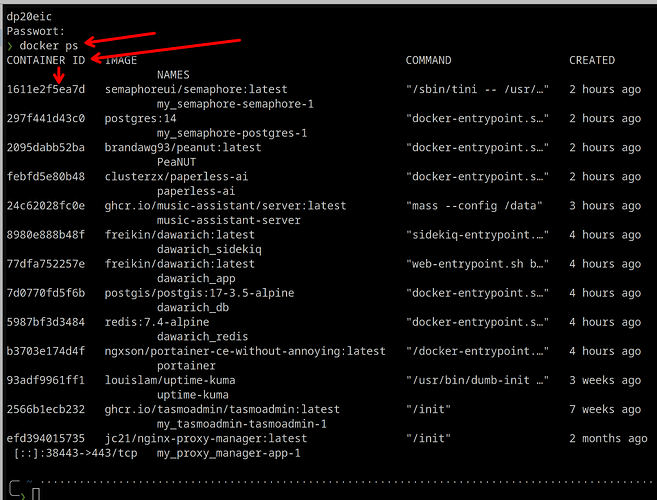The width and height of the screenshot is (657, 500).
Task: Click image redis:7.4-alpine
Action: pyautogui.click(x=157, y=322)
